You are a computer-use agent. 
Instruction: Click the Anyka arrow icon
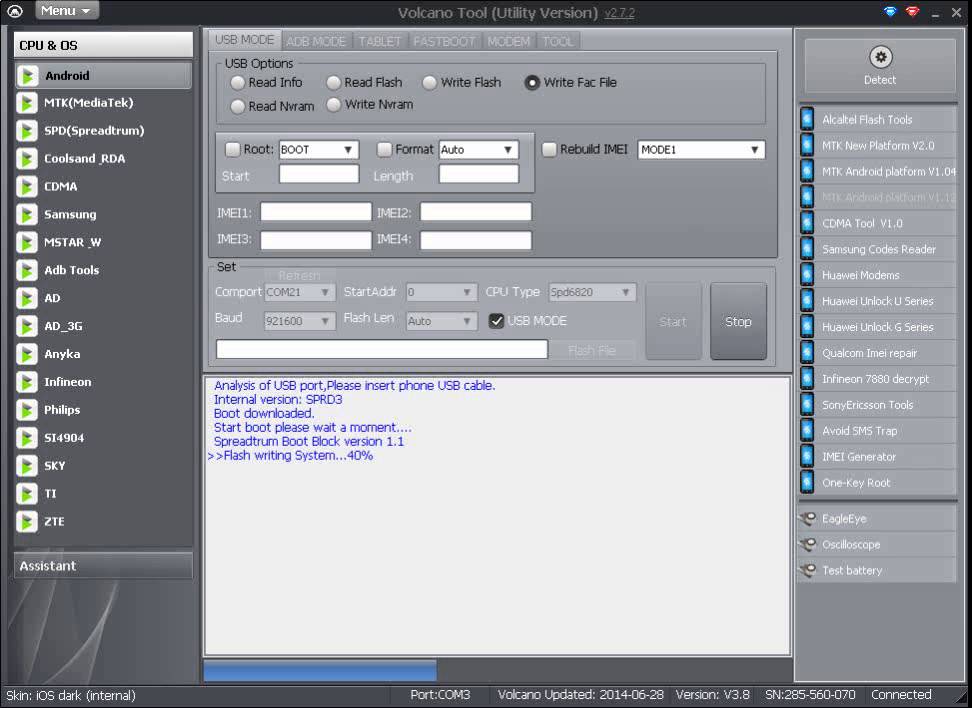(27, 354)
